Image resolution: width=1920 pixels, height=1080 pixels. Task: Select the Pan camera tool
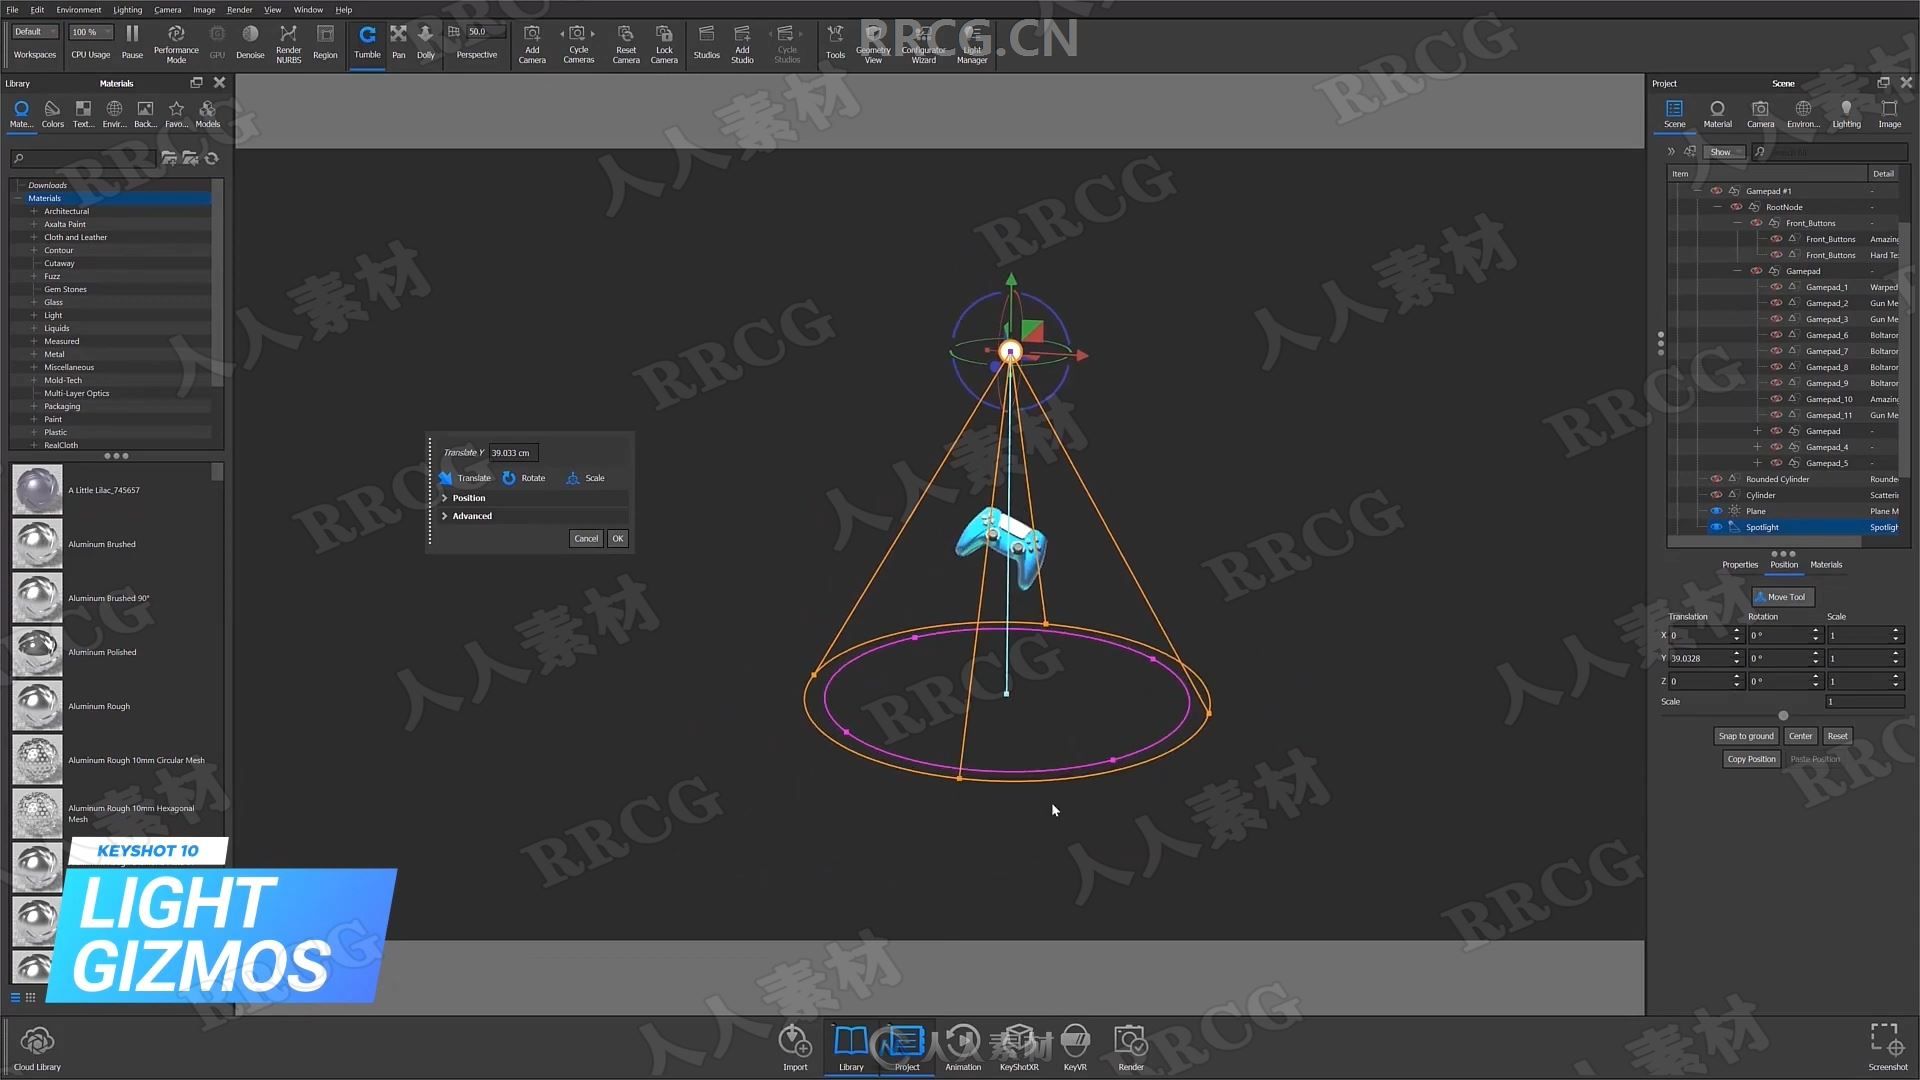click(399, 42)
